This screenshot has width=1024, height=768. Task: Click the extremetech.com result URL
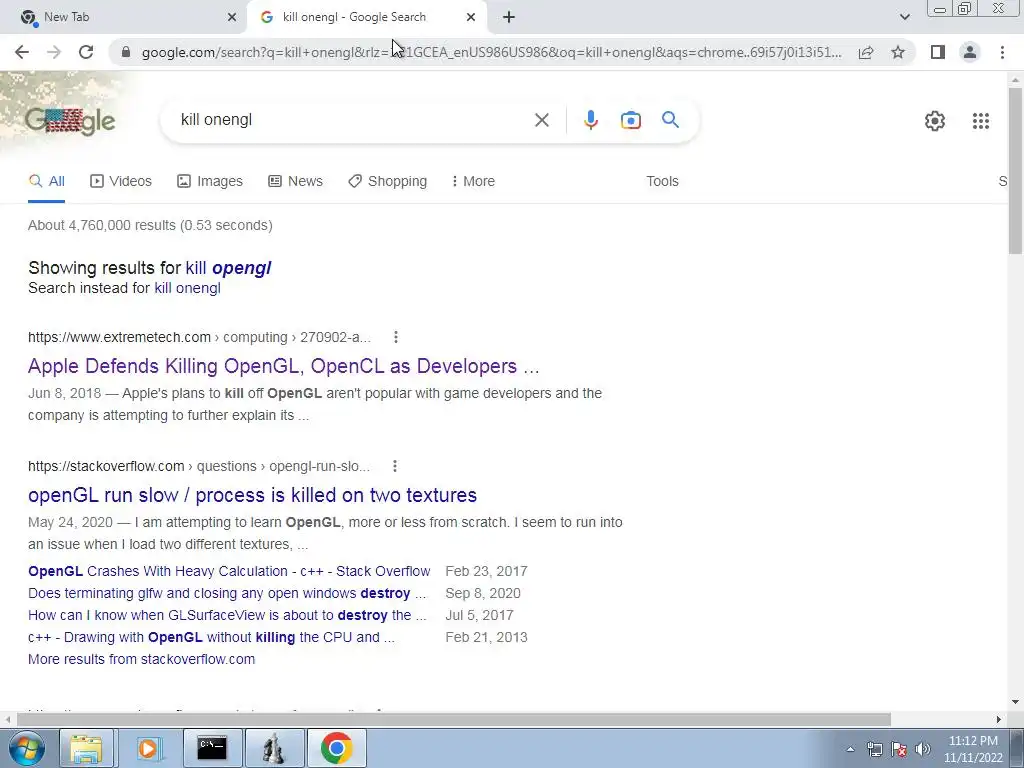(199, 338)
